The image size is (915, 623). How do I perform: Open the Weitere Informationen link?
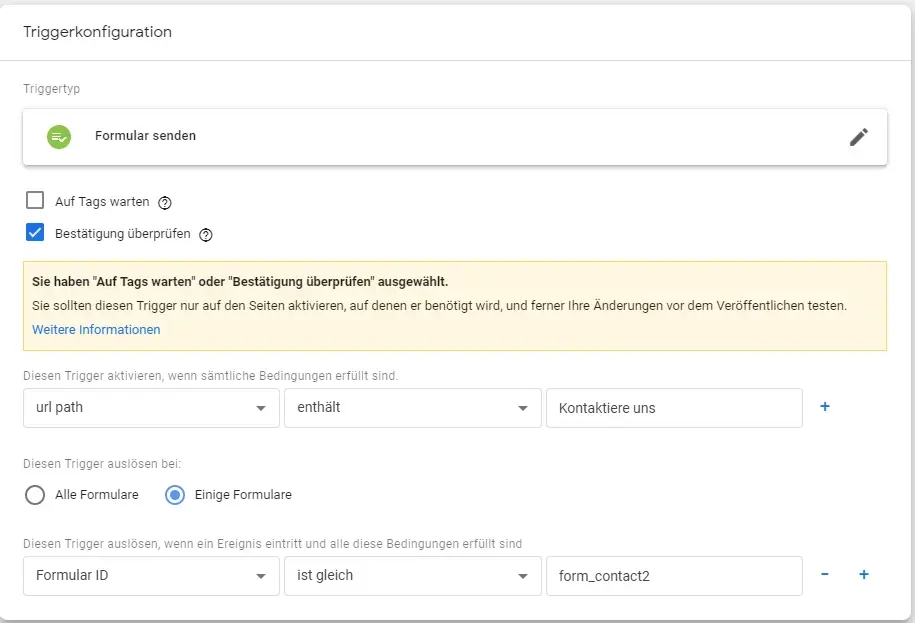96,330
